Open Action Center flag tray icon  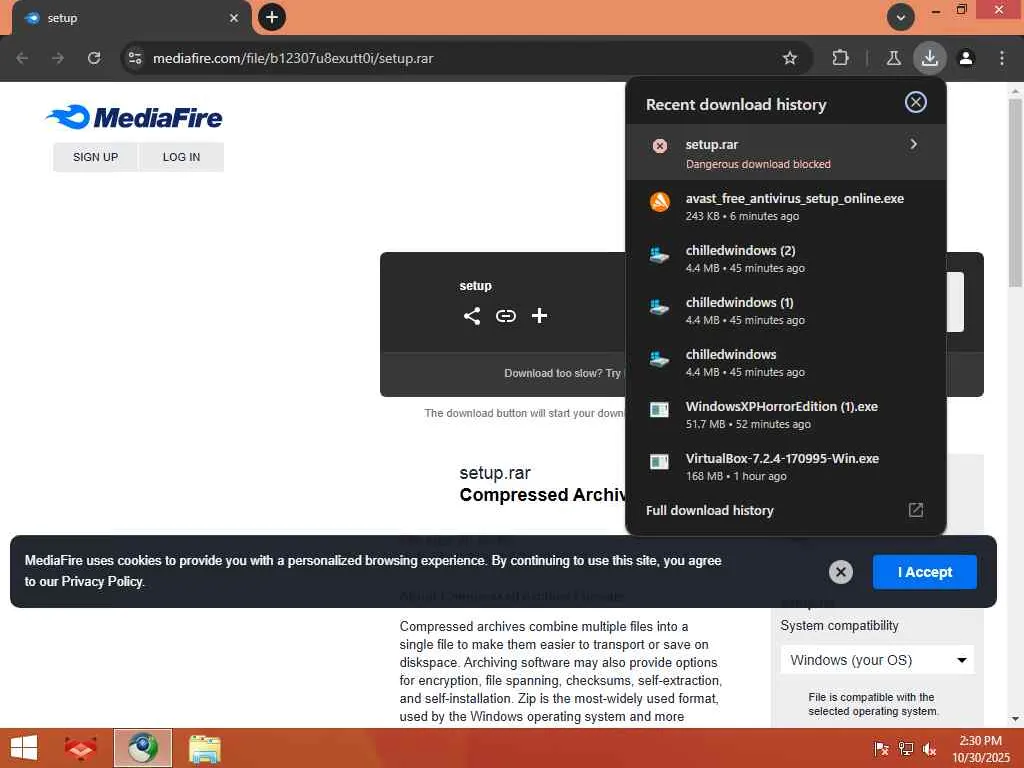881,748
